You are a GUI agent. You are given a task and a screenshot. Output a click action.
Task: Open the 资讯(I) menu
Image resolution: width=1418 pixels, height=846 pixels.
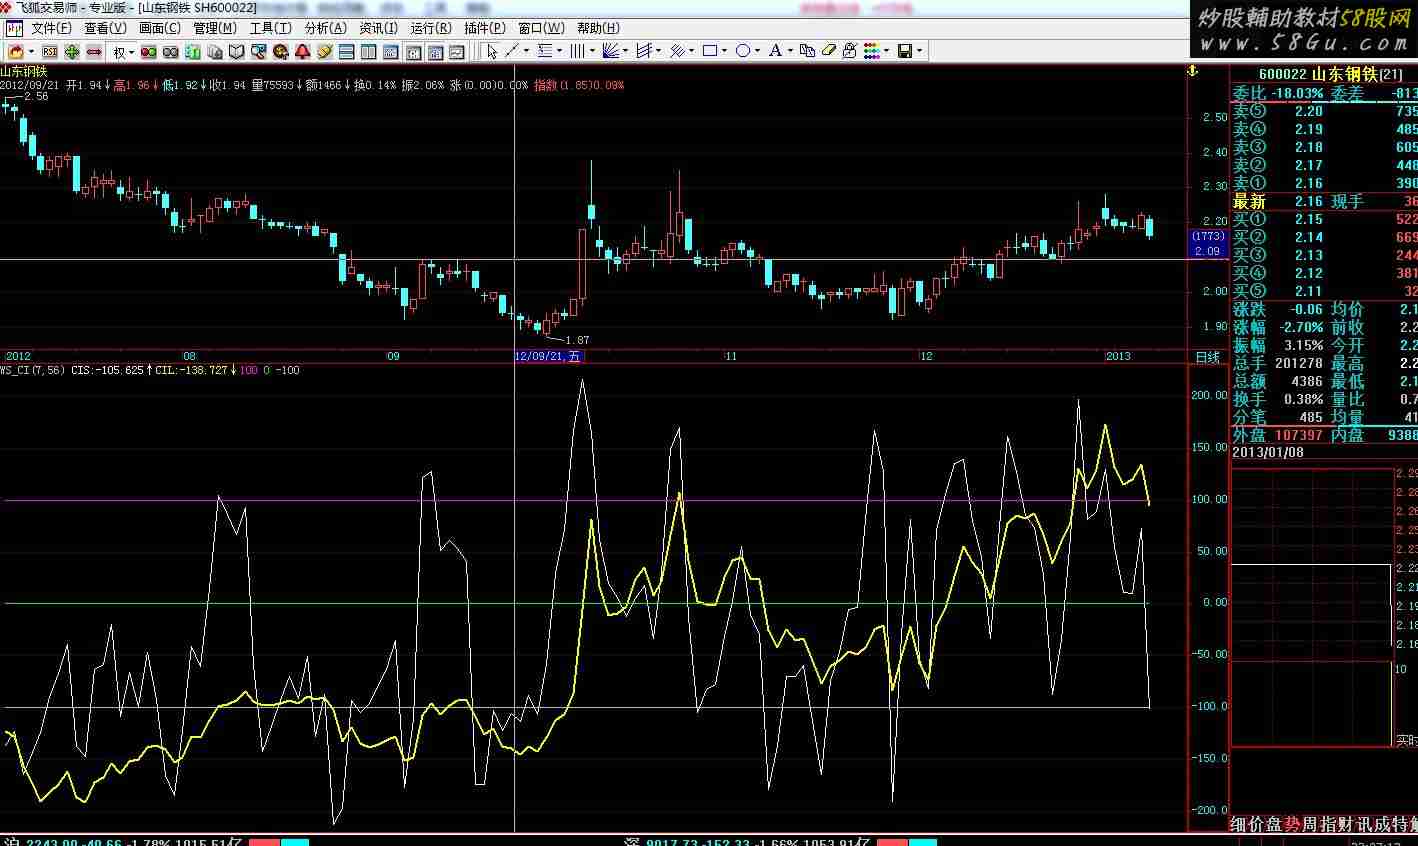click(x=378, y=28)
